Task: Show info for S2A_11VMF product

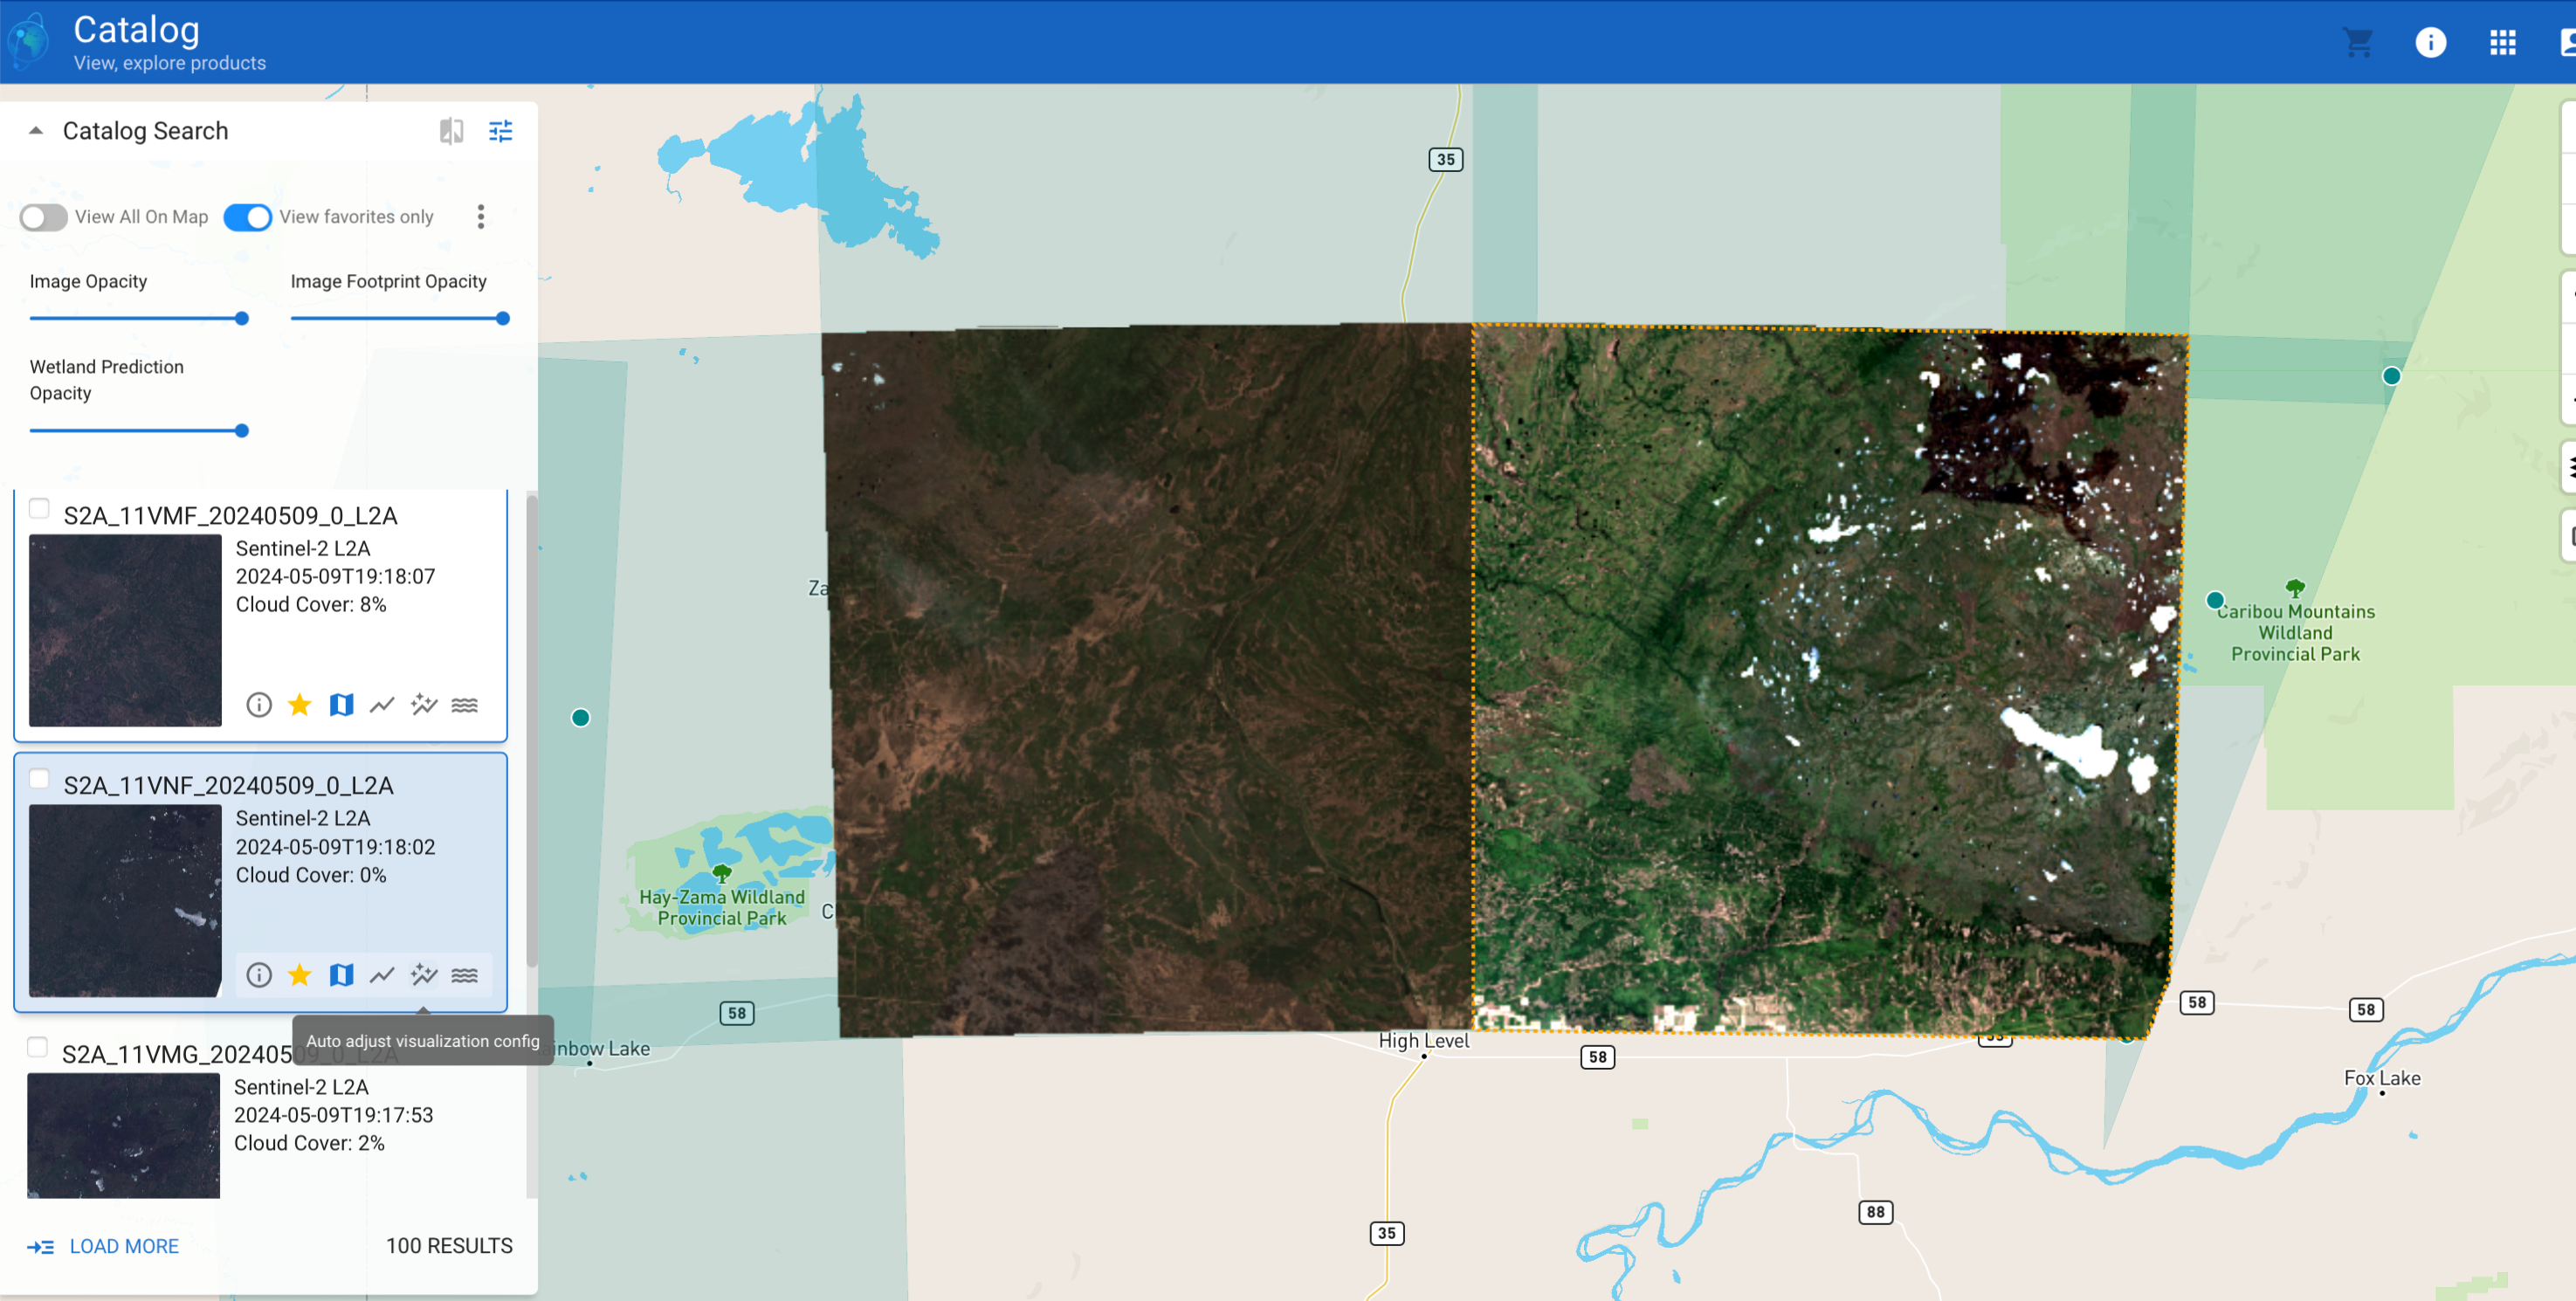Action: [259, 705]
